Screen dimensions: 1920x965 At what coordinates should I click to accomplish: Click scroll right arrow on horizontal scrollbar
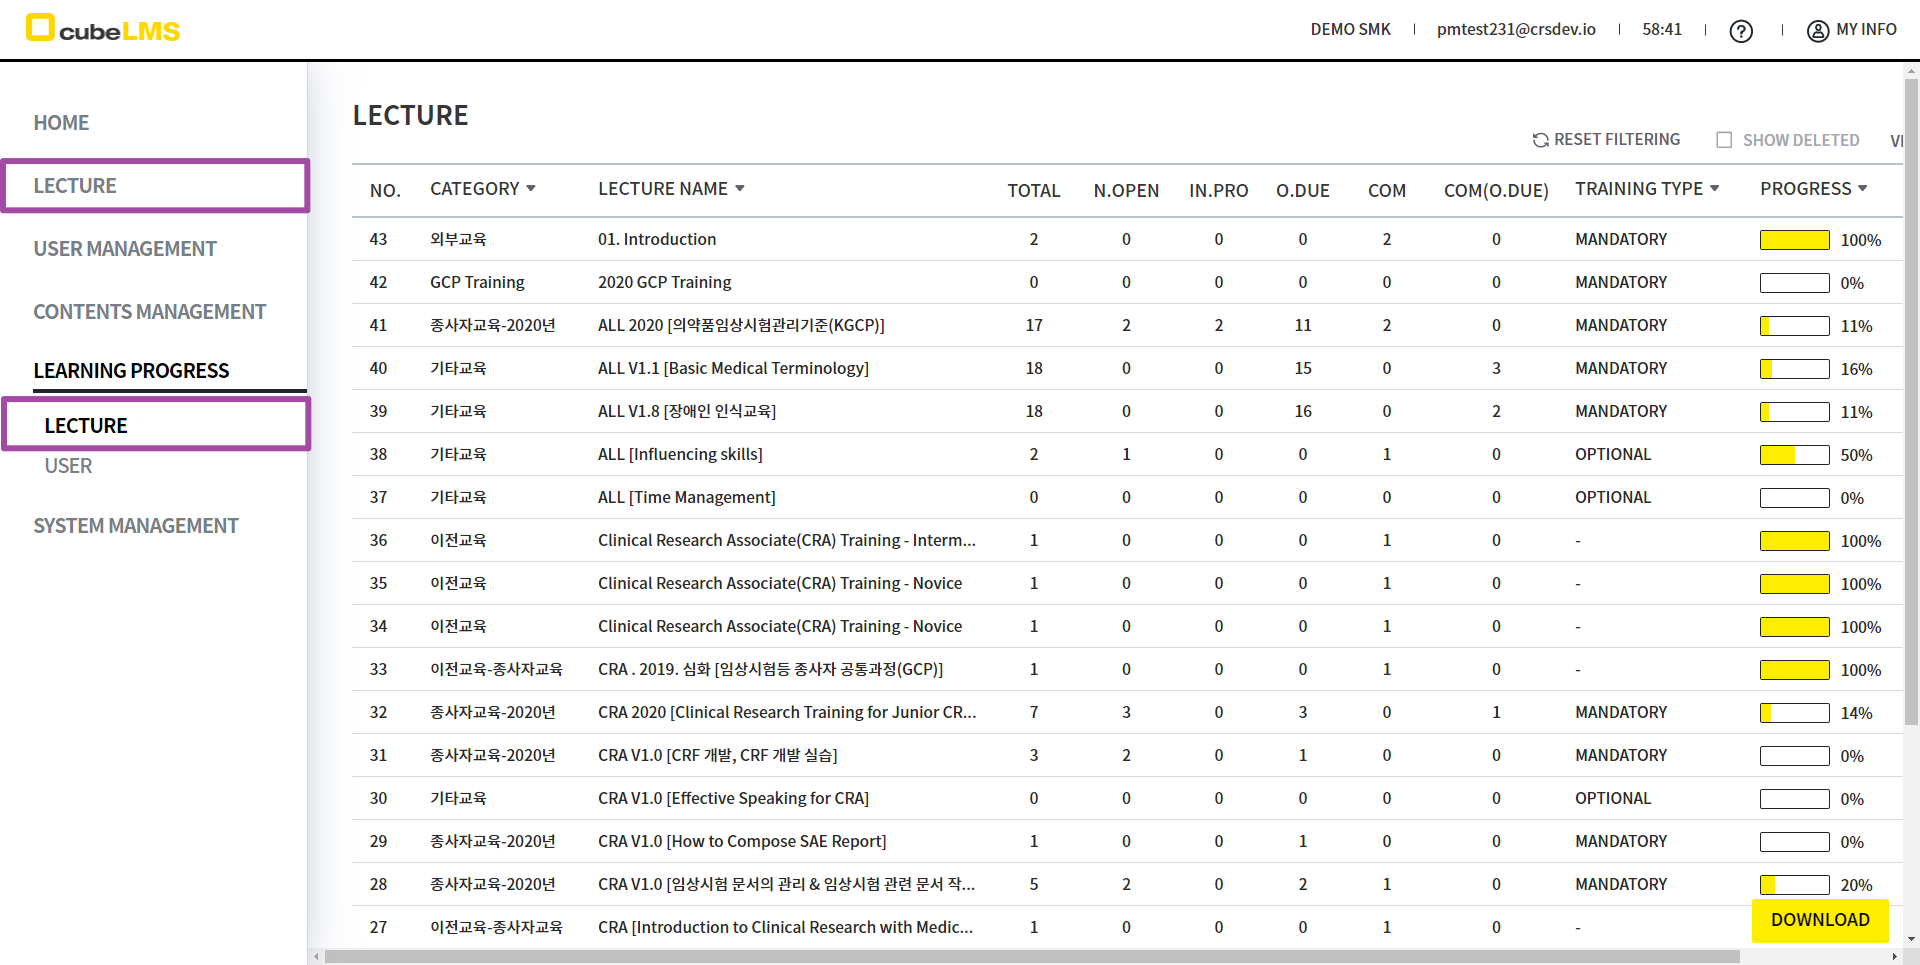click(1894, 957)
